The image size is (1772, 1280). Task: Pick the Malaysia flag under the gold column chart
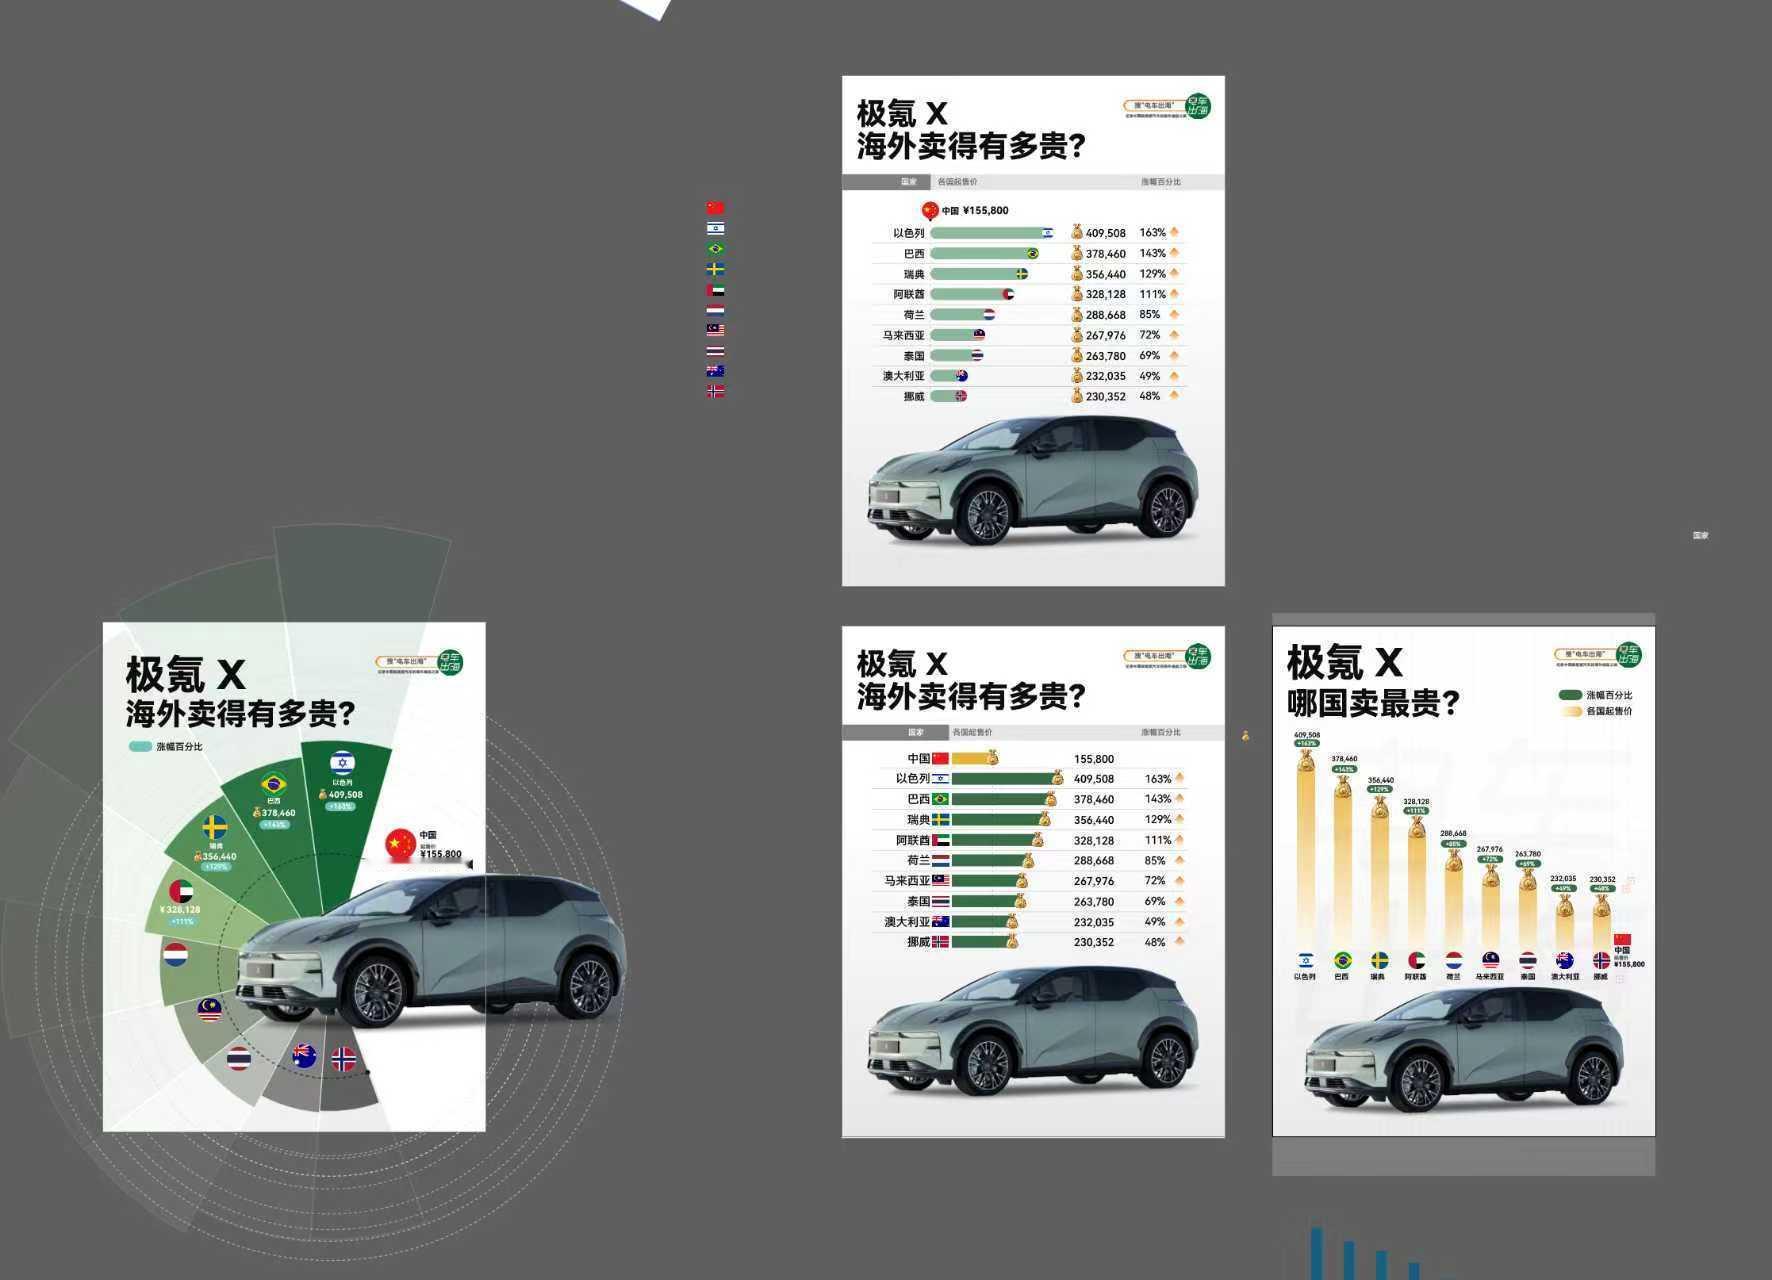pyautogui.click(x=1490, y=960)
